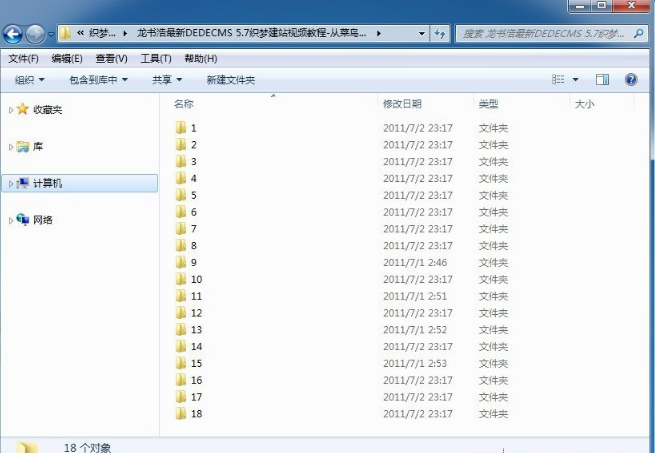Screen dimensions: 655x453
Task: Open recent locations dropdown beside Forward button
Action: (x=51, y=34)
